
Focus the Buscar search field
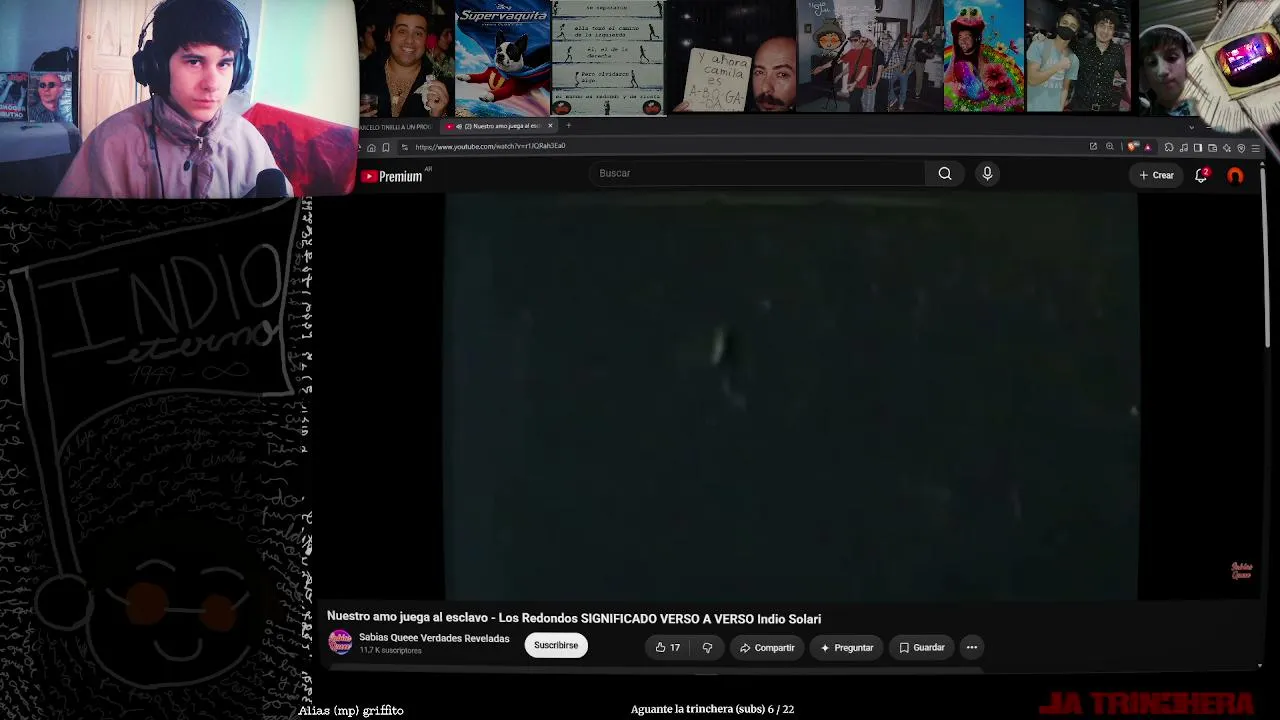(757, 174)
